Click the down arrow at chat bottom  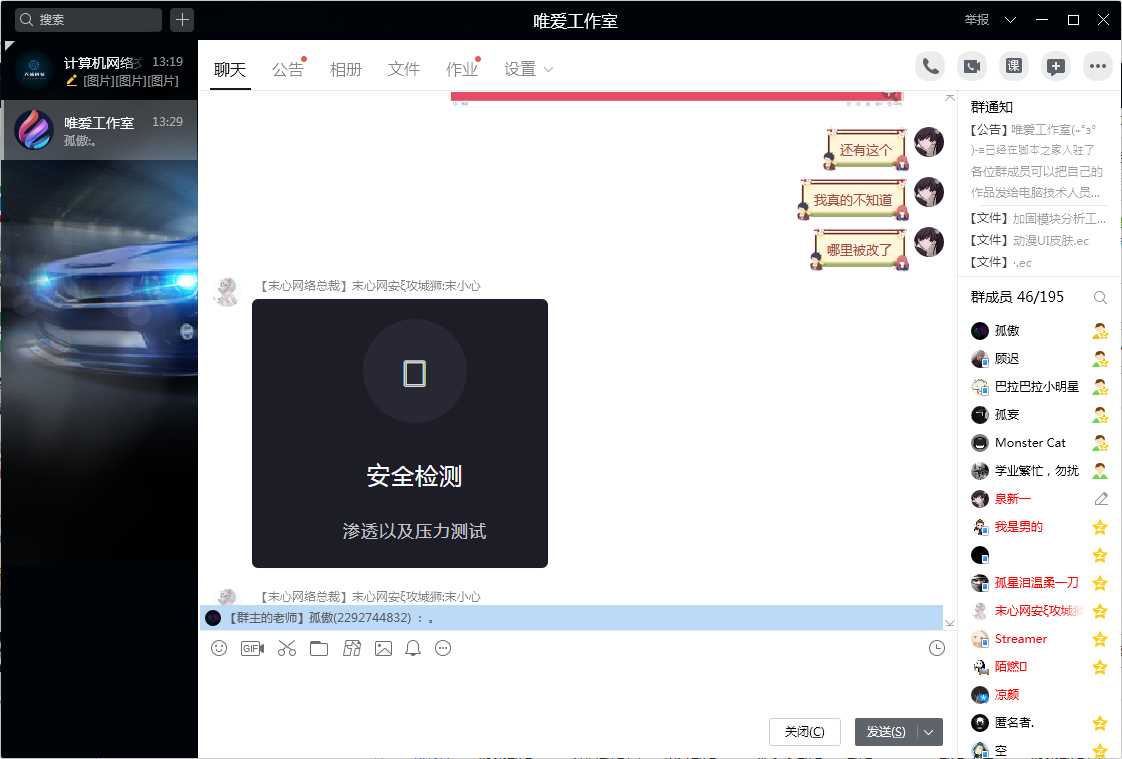tap(950, 623)
